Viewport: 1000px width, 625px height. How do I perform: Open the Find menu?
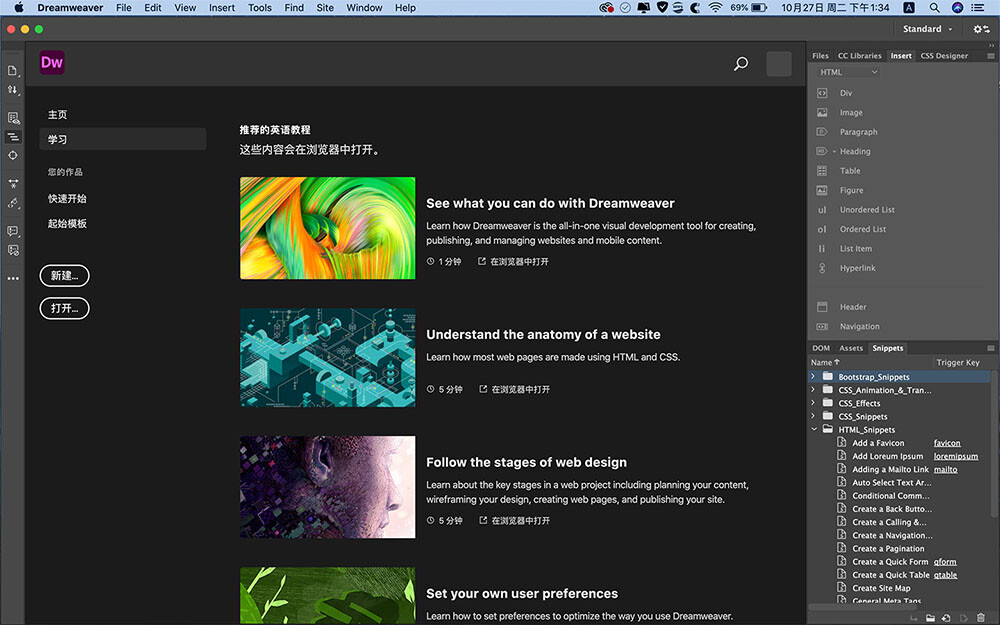[x=294, y=8]
